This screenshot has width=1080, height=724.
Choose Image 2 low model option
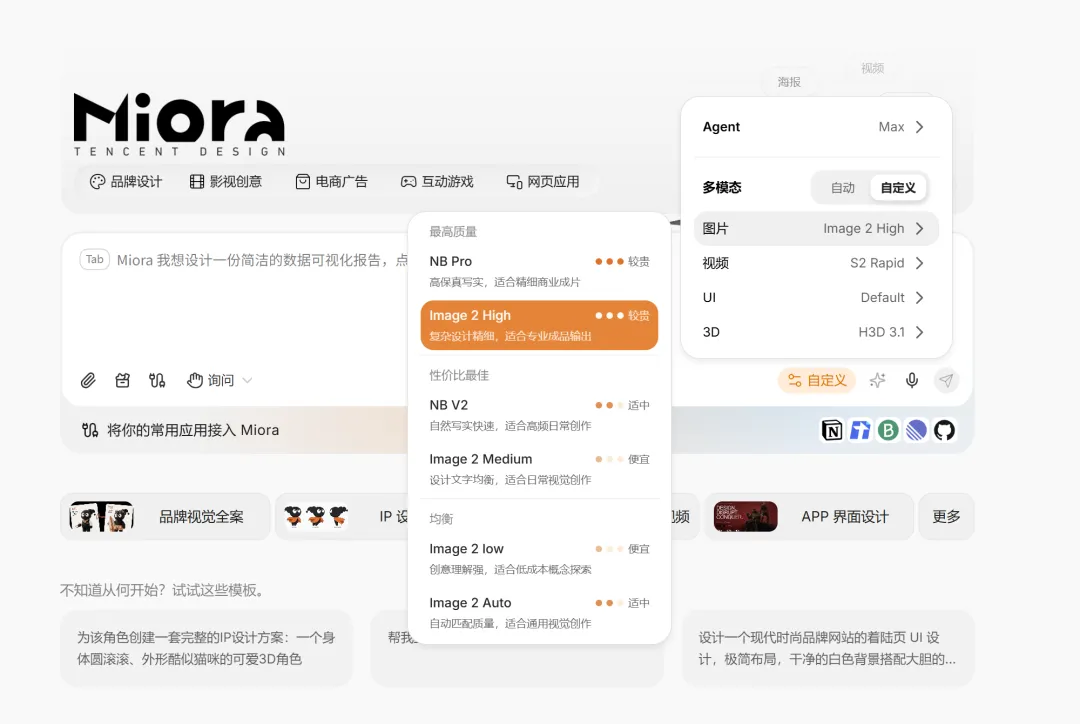[x=539, y=558]
